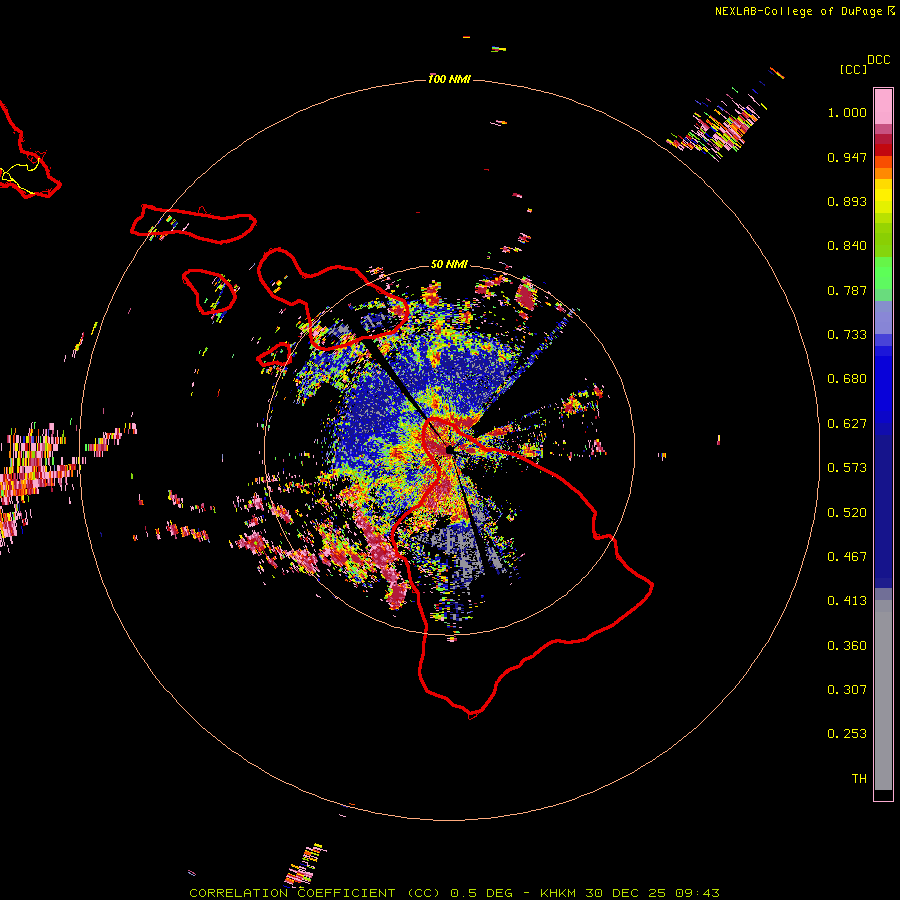The height and width of the screenshot is (900, 900).
Task: Click the 0.307 legend value
Action: click(847, 690)
